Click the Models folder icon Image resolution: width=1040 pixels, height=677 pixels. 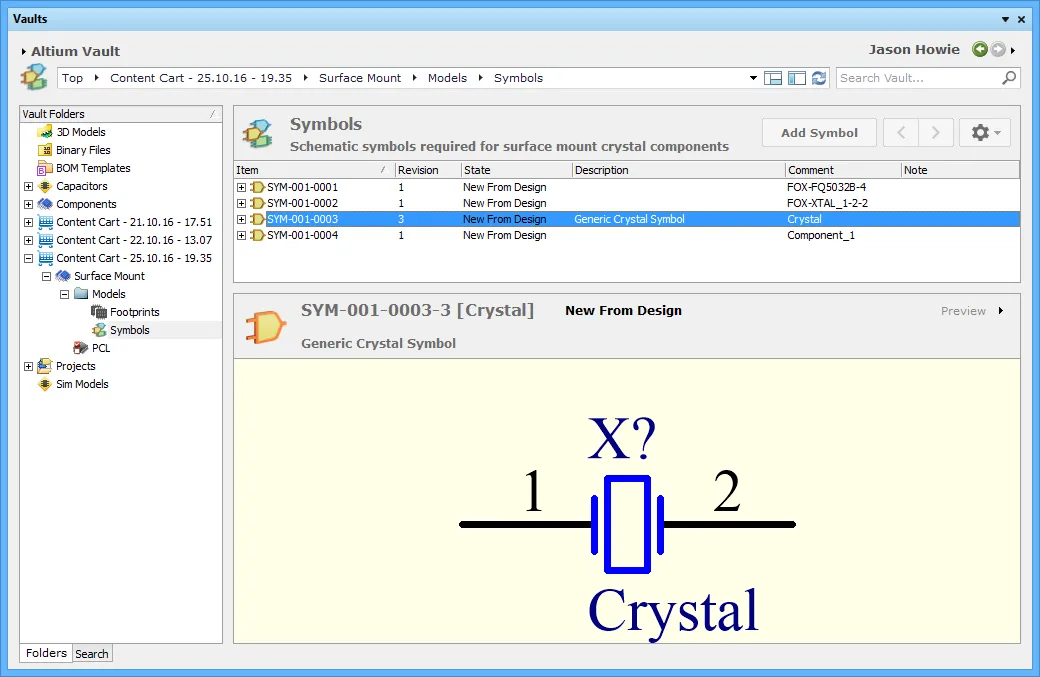pyautogui.click(x=81, y=294)
